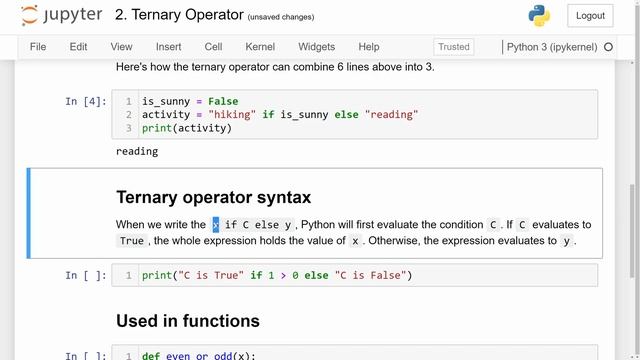Click the 'reading' output text

(137, 151)
